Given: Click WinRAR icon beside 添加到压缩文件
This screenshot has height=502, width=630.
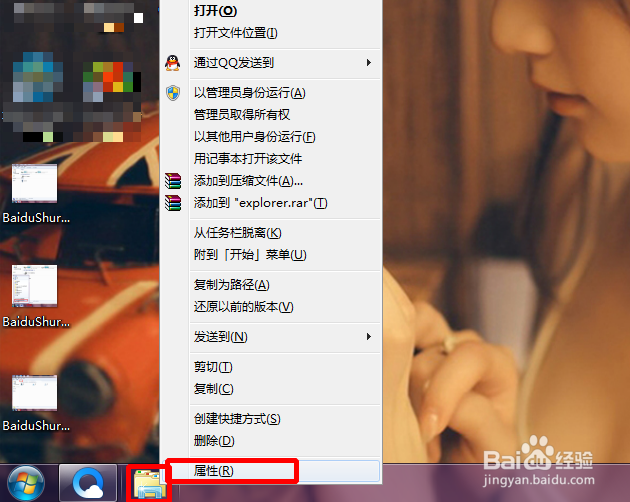Looking at the screenshot, I should 173,181.
